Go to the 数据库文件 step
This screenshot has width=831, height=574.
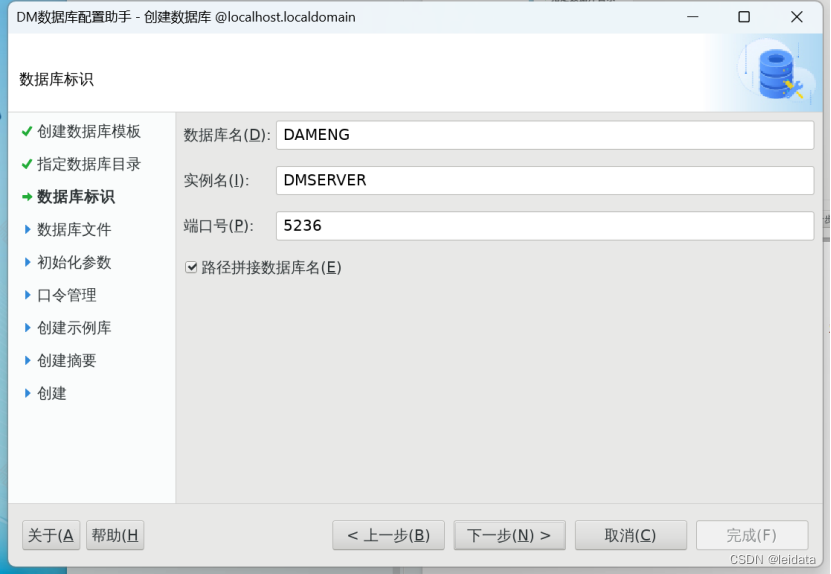click(74, 229)
